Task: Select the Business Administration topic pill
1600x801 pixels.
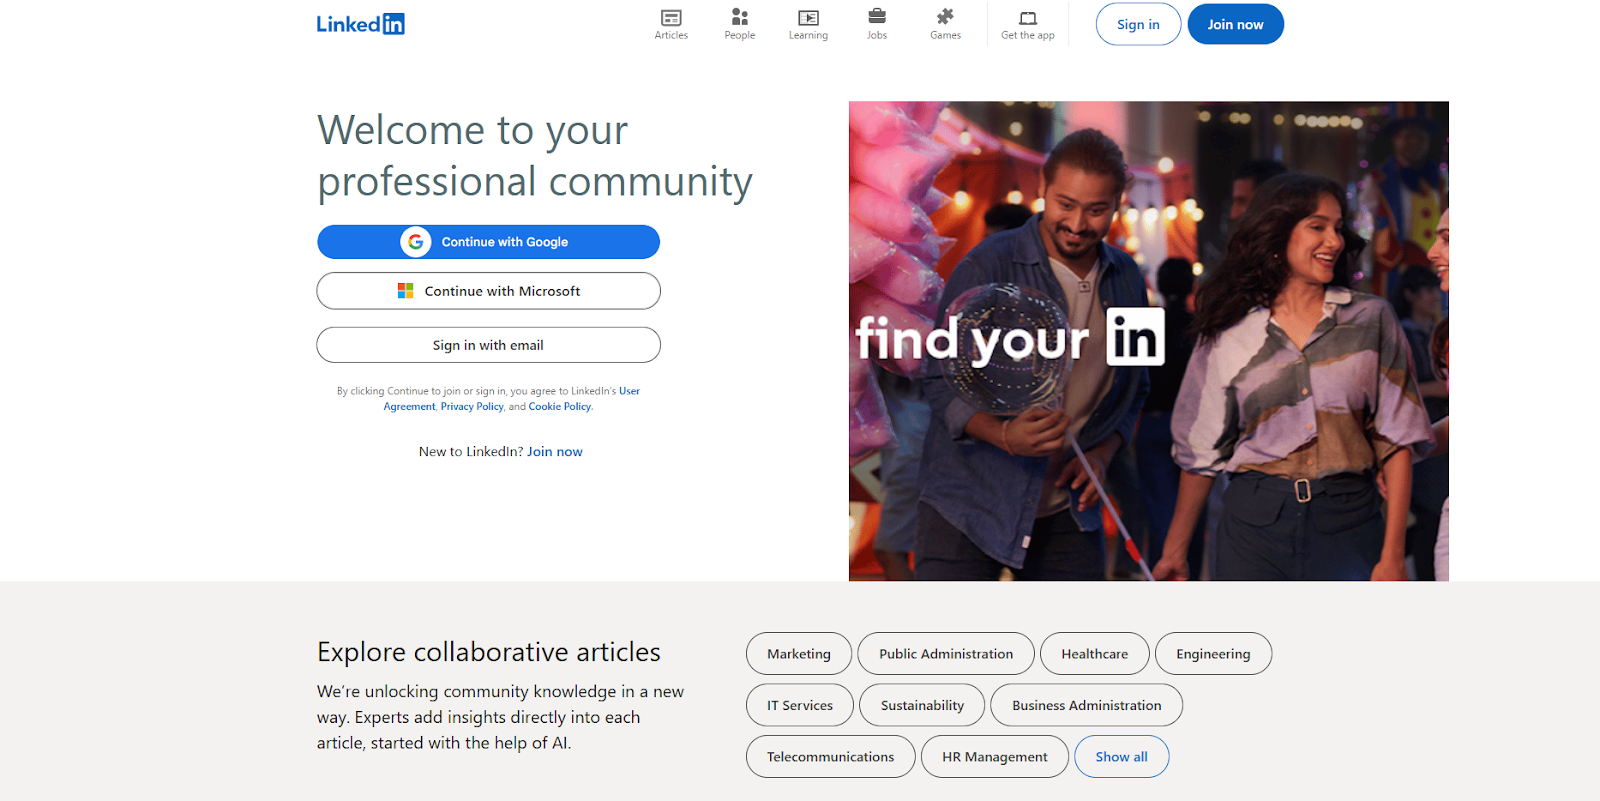Action: (x=1086, y=705)
